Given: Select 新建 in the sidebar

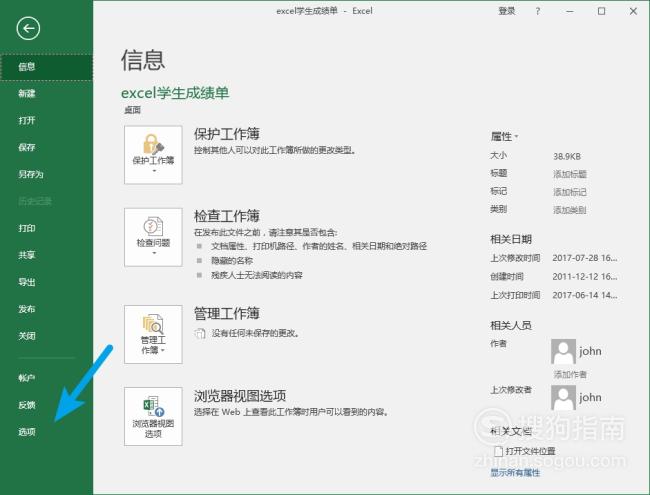Looking at the screenshot, I should tap(46, 93).
